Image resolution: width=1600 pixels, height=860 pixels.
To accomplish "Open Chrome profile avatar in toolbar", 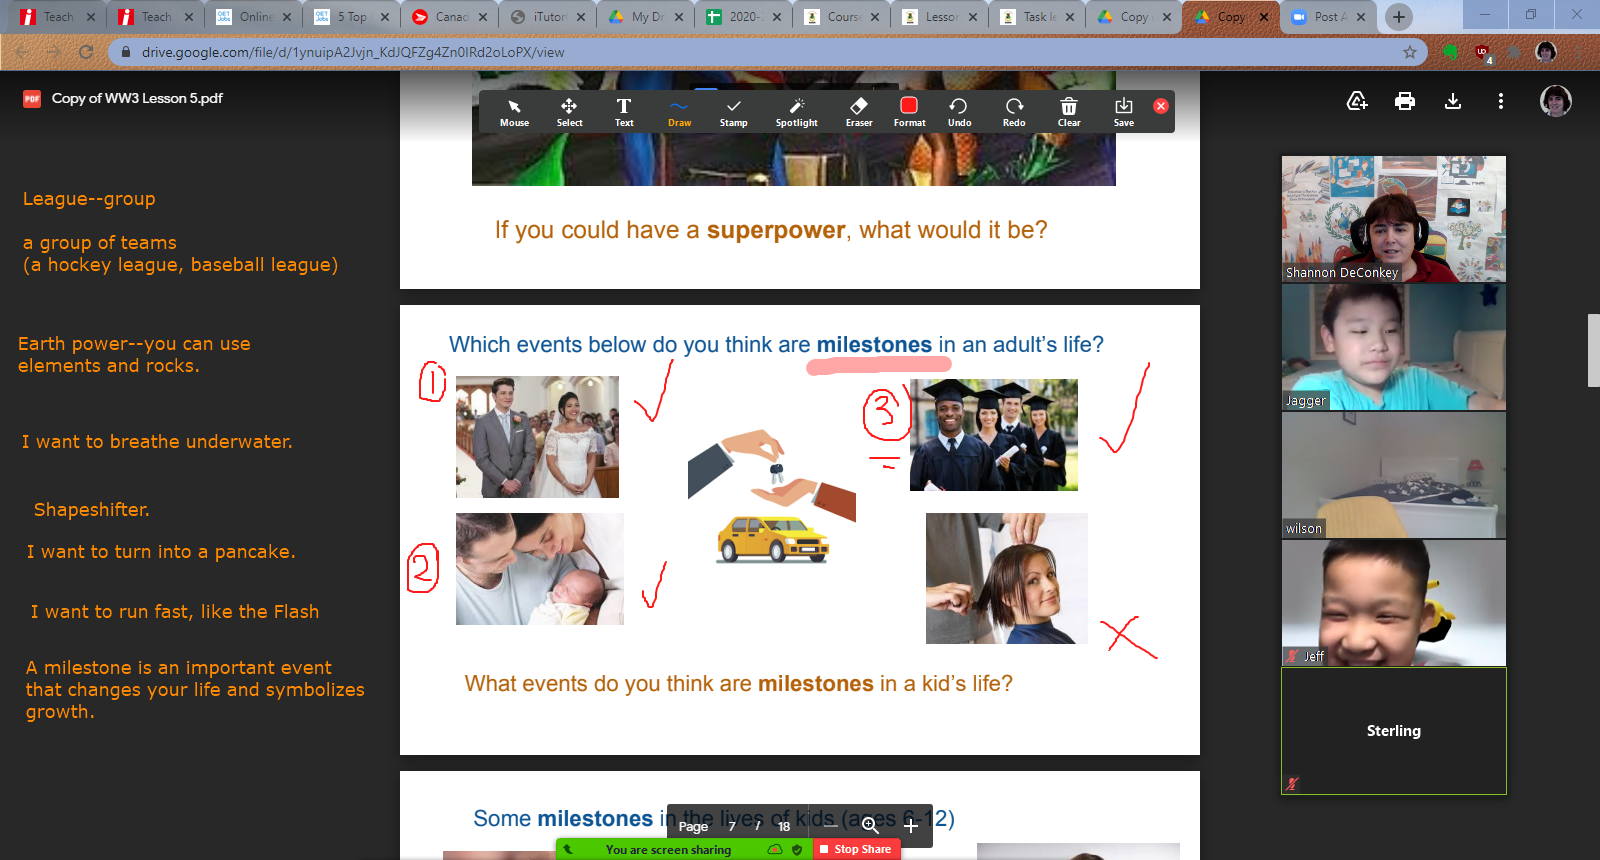I will tap(1546, 52).
